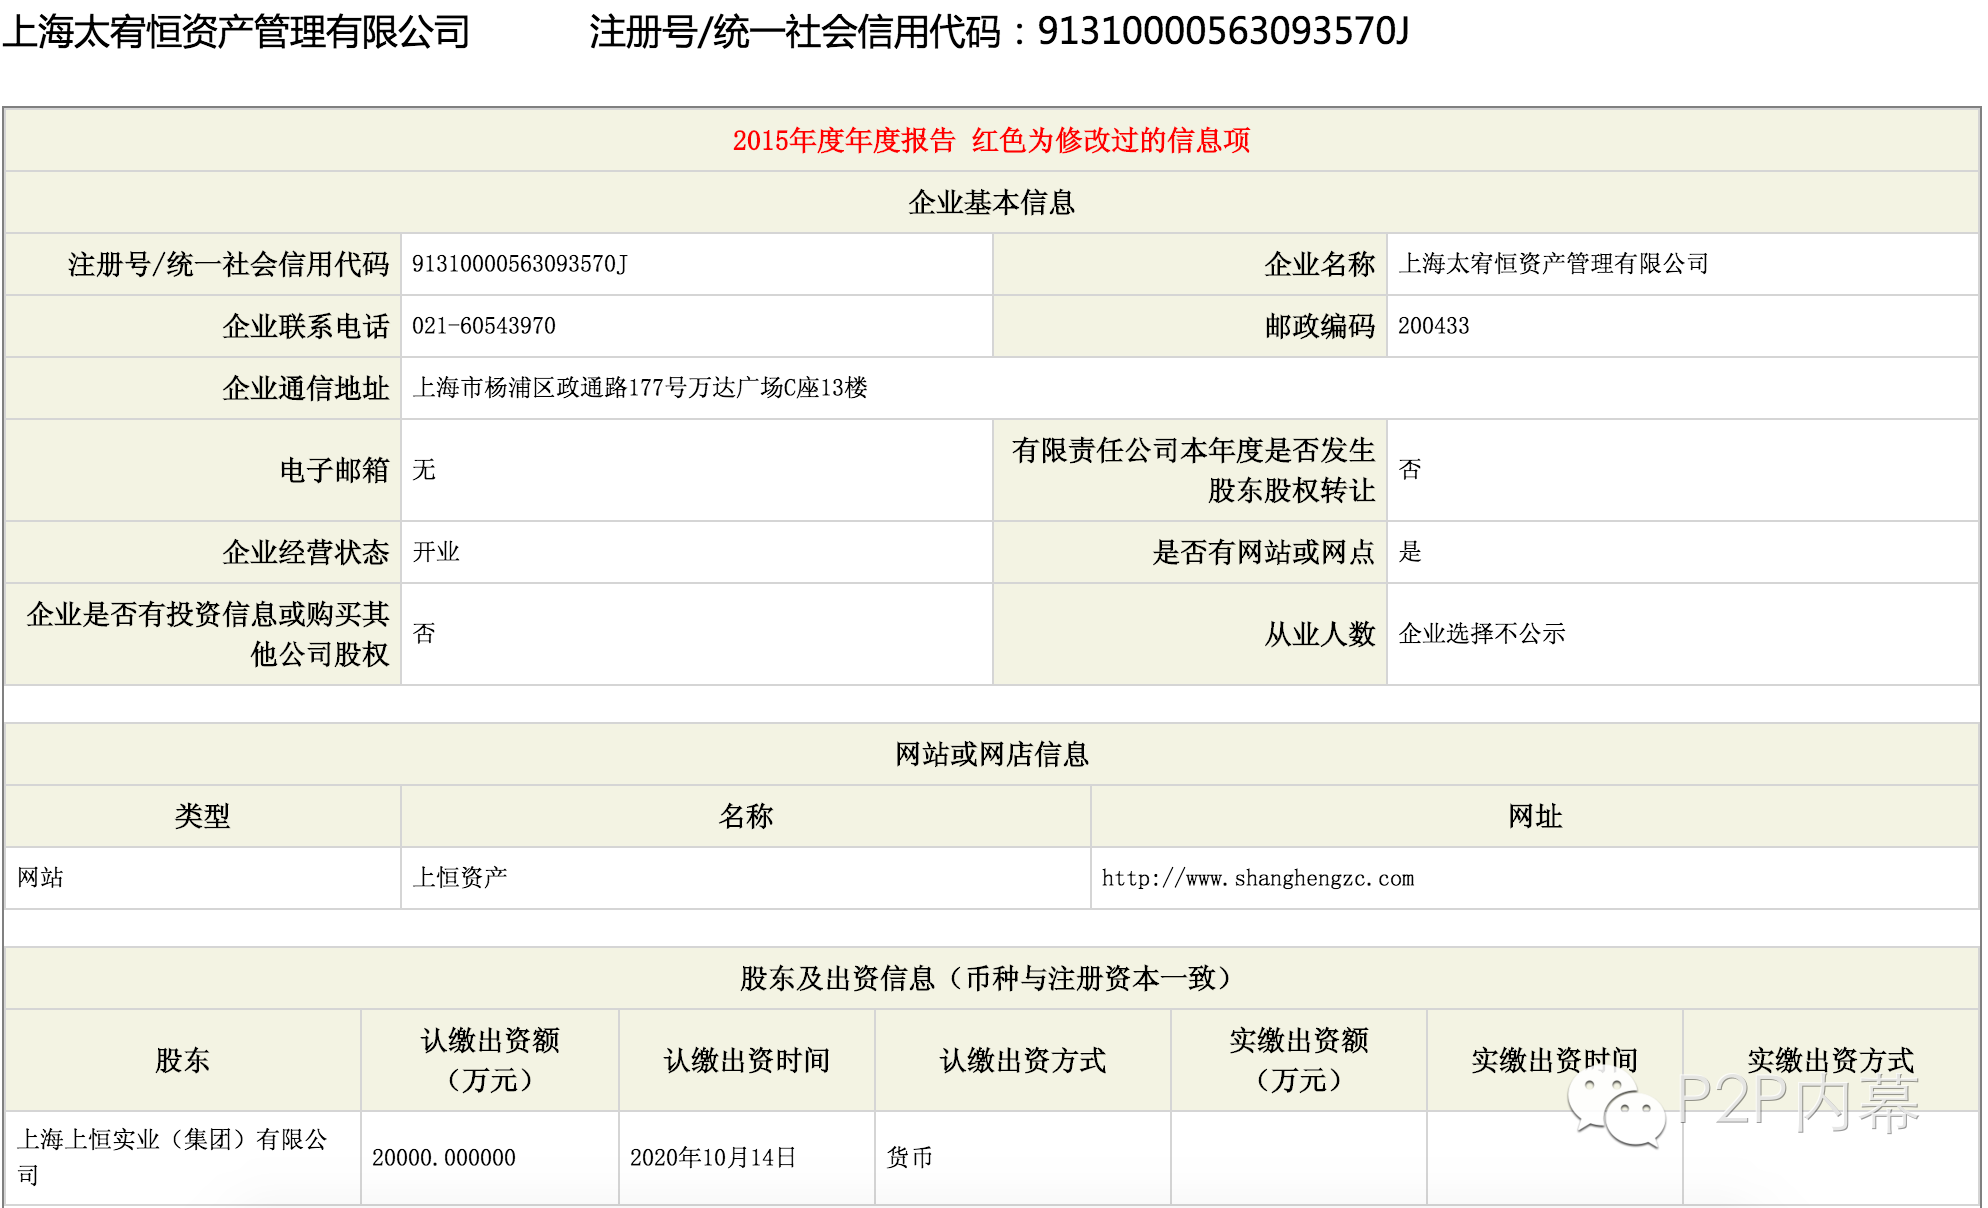Click the date 2020年10月14日

click(713, 1158)
